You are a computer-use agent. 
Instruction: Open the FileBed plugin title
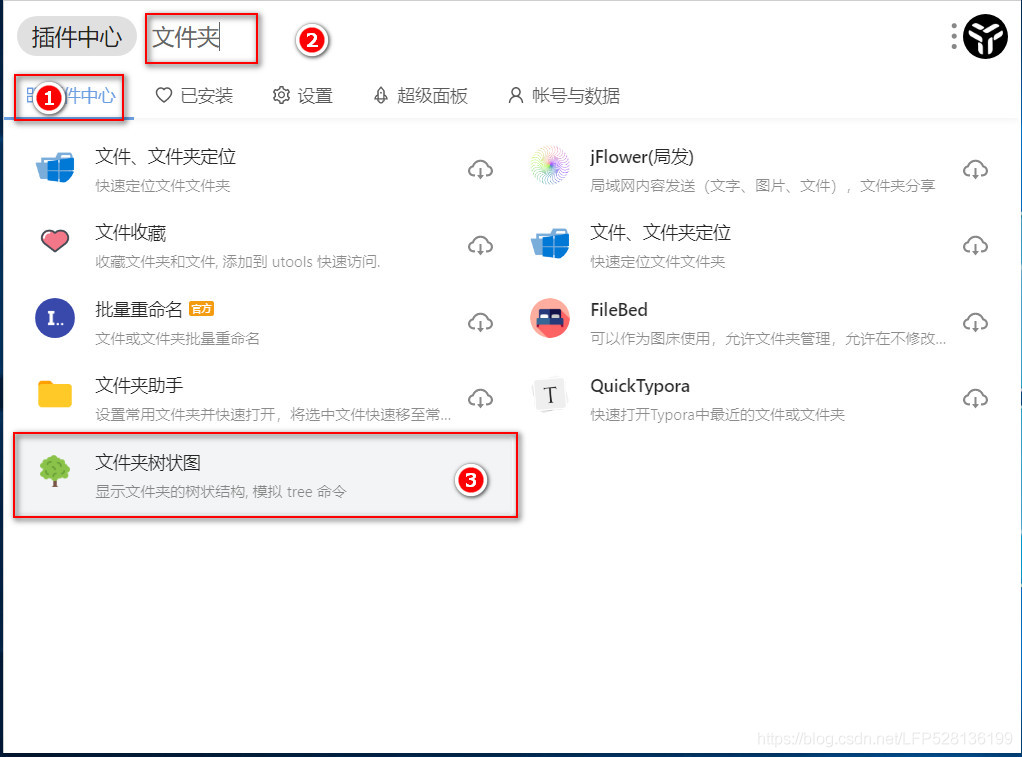619,310
